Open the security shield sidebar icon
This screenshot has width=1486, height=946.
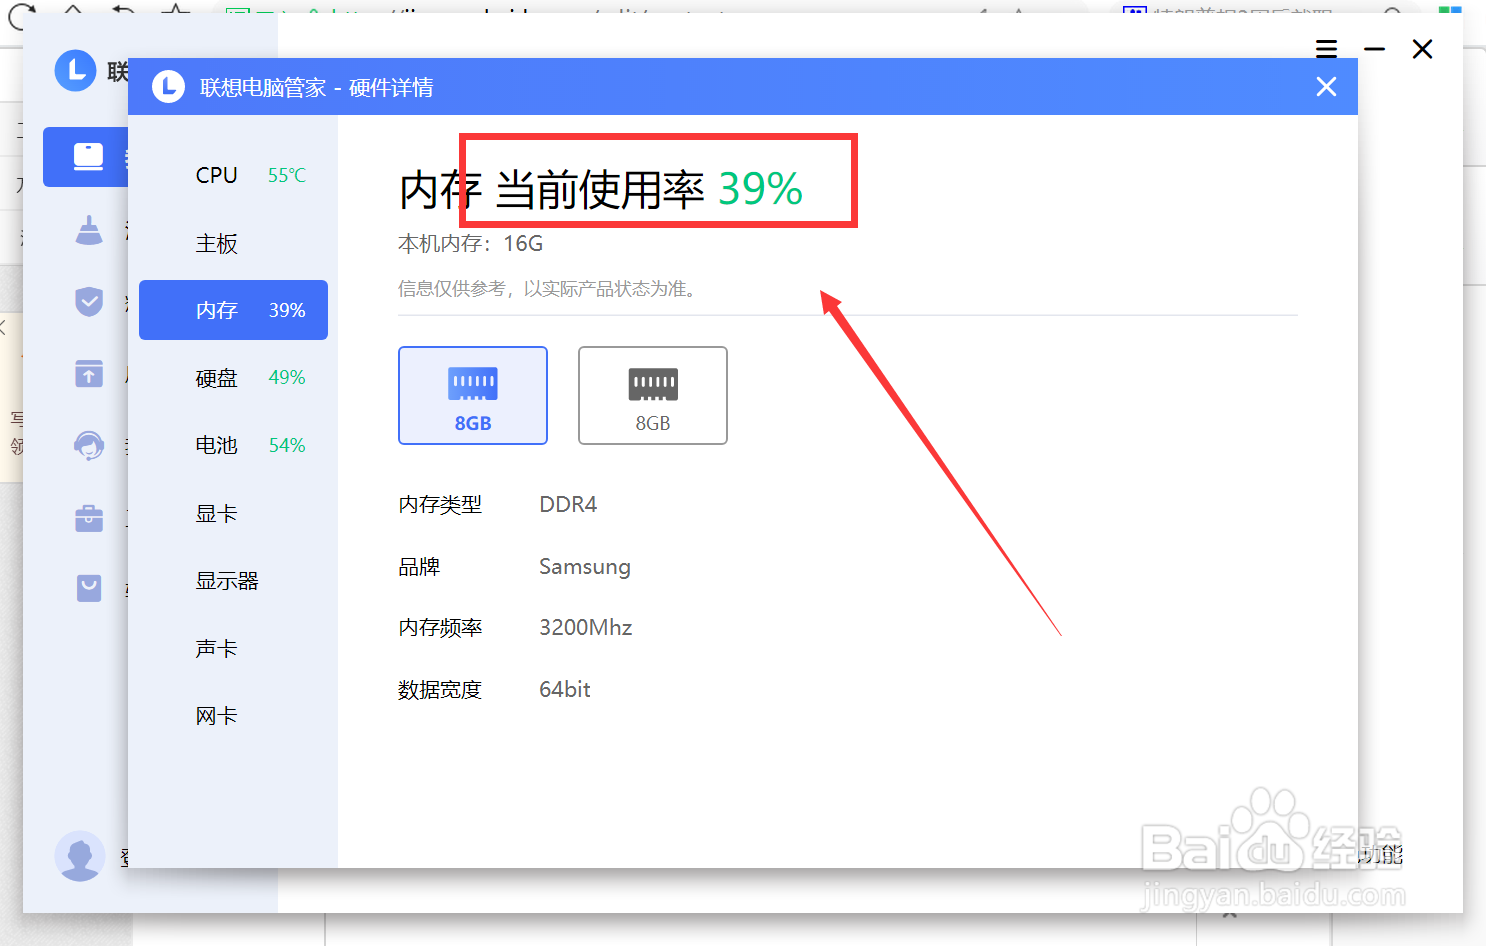pos(89,301)
